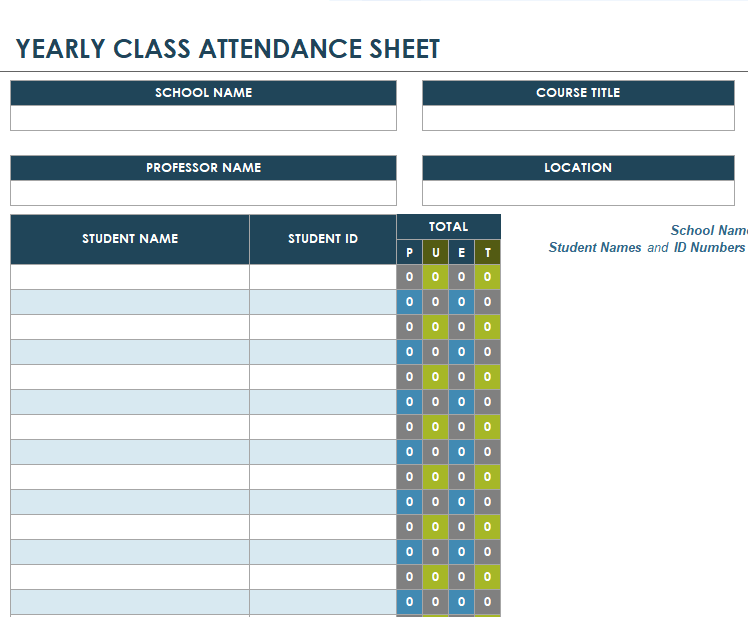Click the STUDENT ID column header
The image size is (748, 617).
323,239
